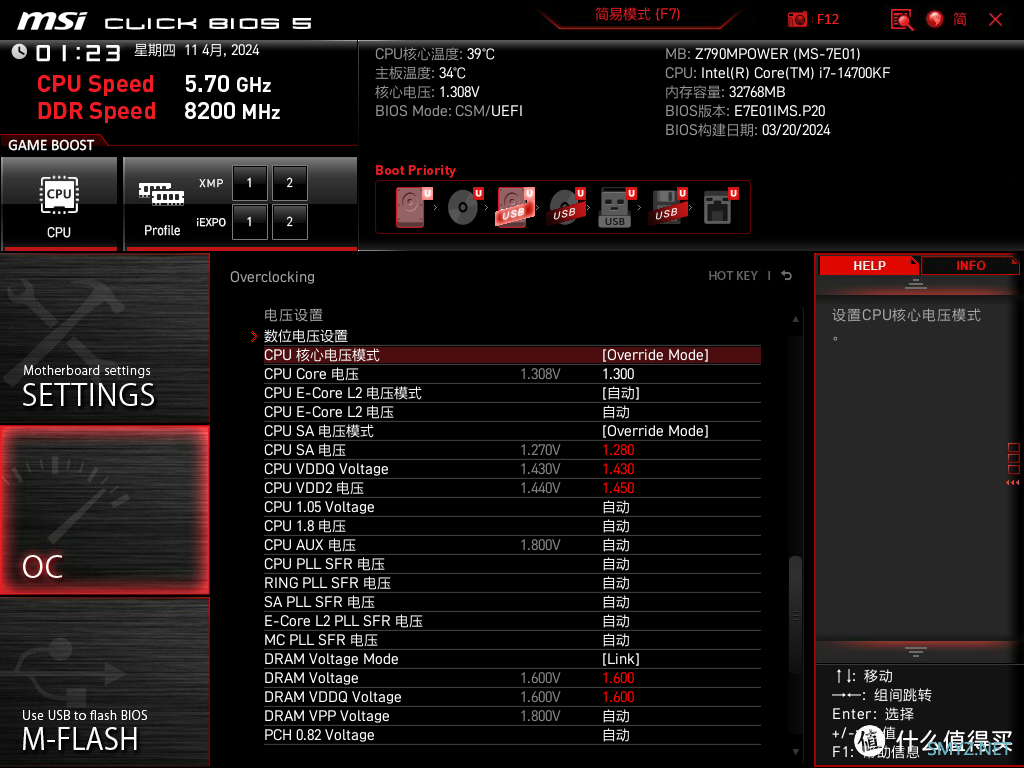Screen dimensions: 1024x768
Task: Close the BIOS with the X icon
Action: coord(995,20)
